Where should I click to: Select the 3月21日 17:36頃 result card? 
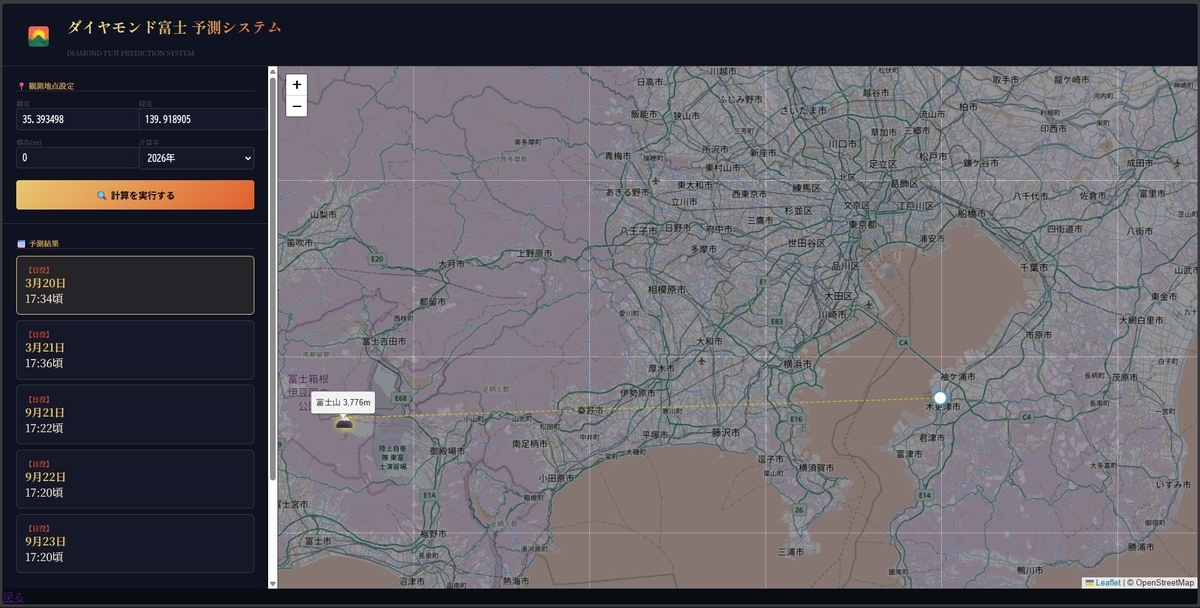pos(135,350)
